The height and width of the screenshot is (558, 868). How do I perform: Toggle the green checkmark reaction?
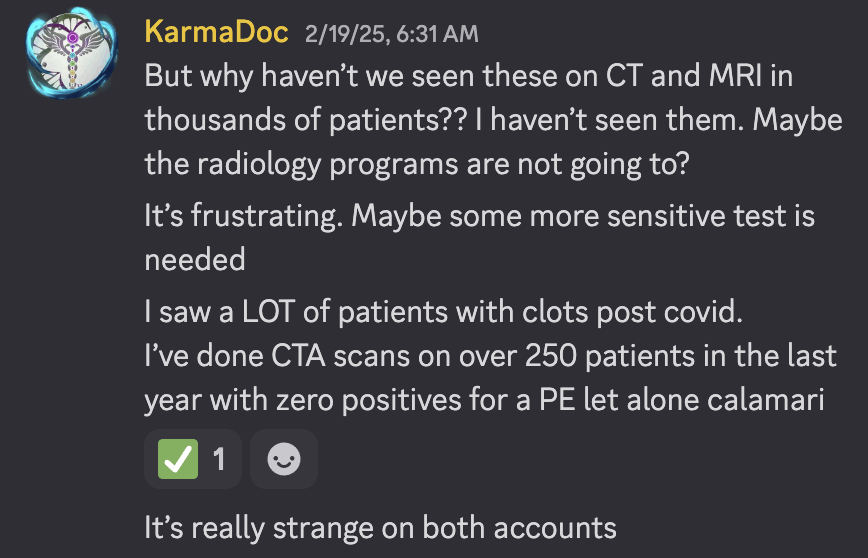193,459
